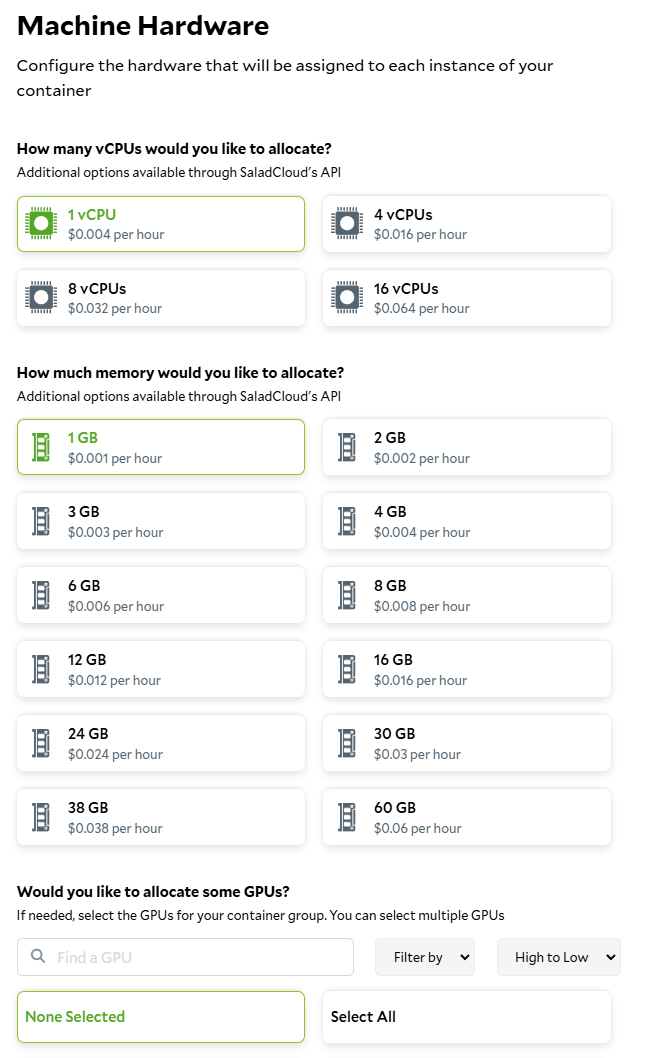Click the green chip icon for 1 vCPU
The width and height of the screenshot is (648, 1058).
tap(41, 223)
